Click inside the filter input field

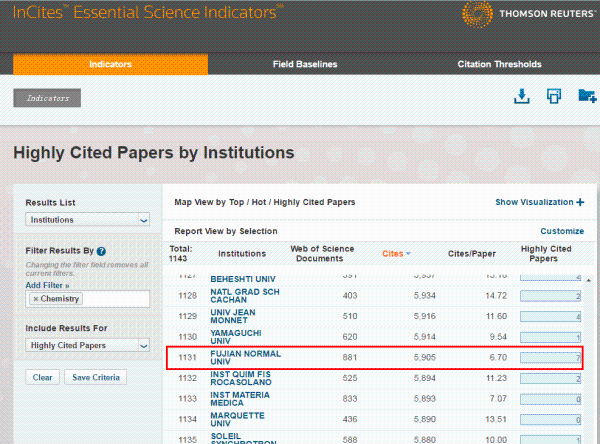[115, 299]
